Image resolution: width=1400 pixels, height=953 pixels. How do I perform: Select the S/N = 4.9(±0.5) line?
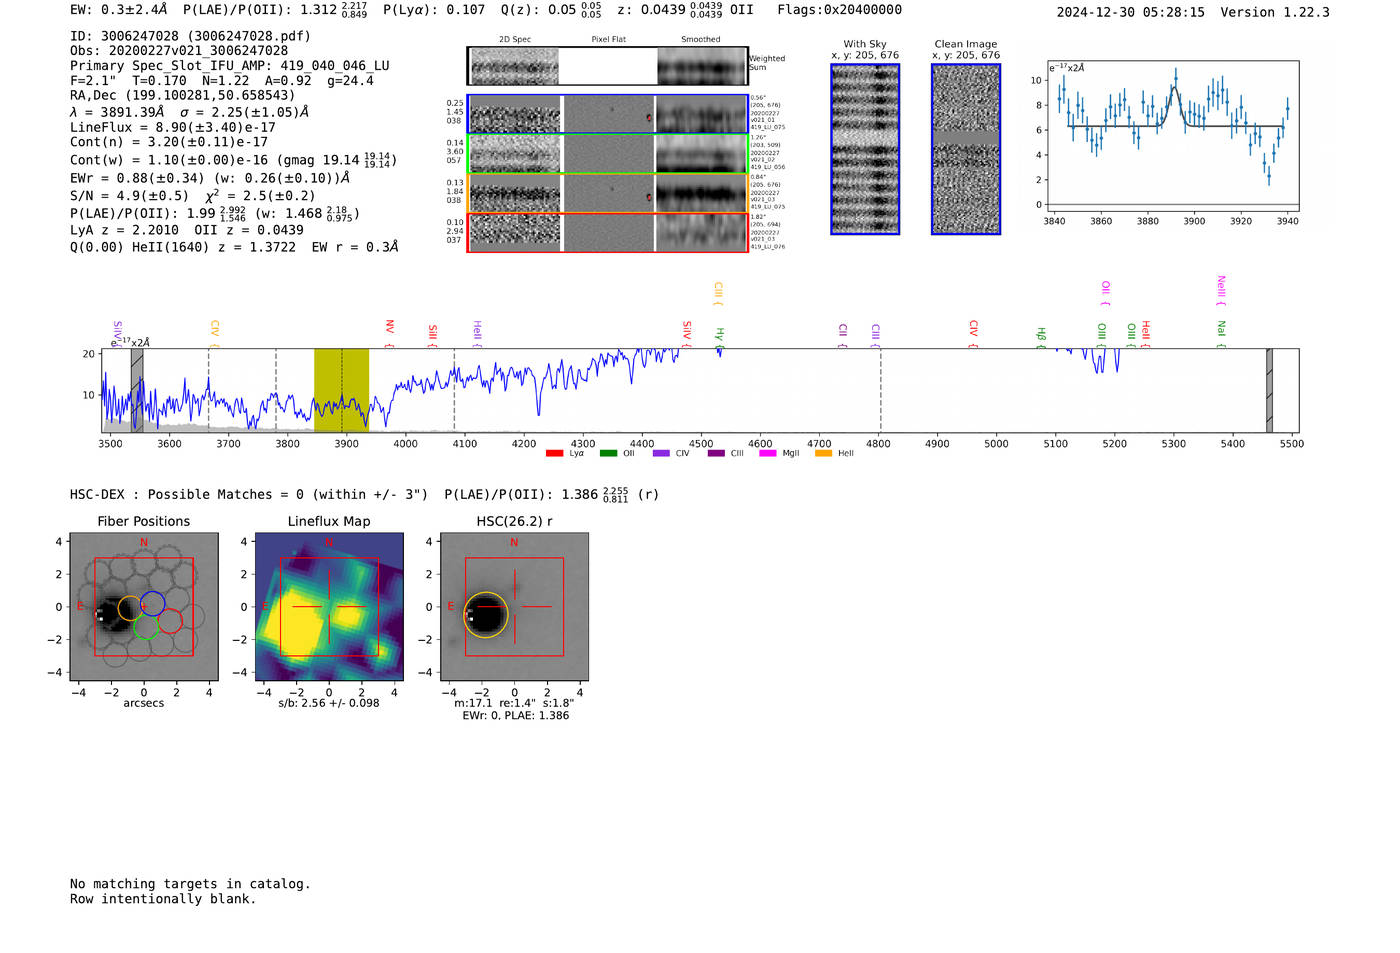pos(192,196)
